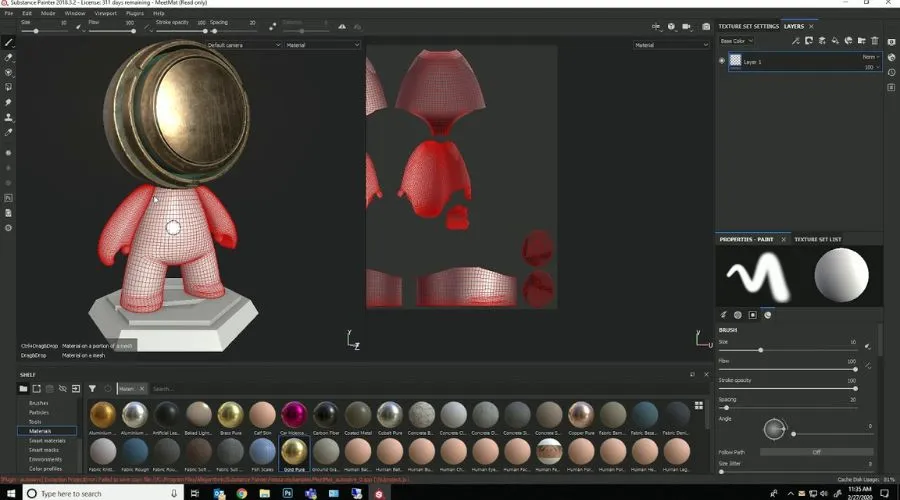Select the Material picker eyedropper
The image size is (900, 500).
coord(9,132)
